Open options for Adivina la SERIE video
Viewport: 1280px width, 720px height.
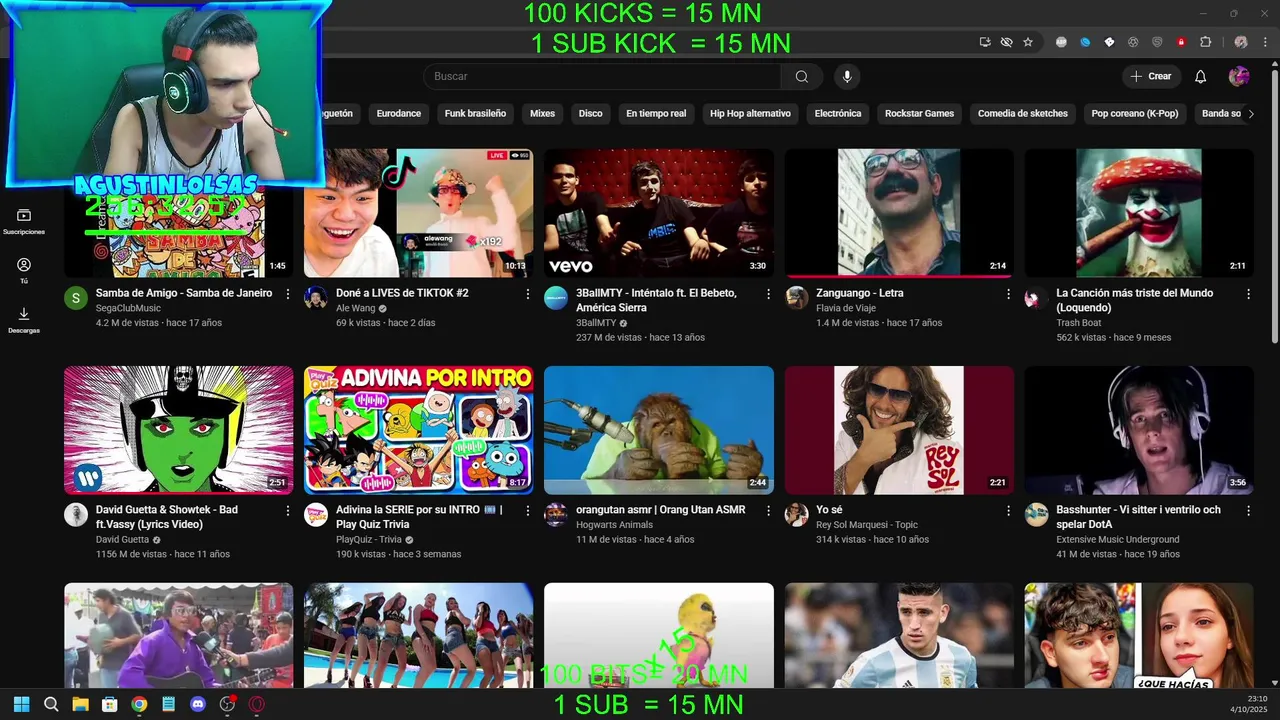(528, 511)
